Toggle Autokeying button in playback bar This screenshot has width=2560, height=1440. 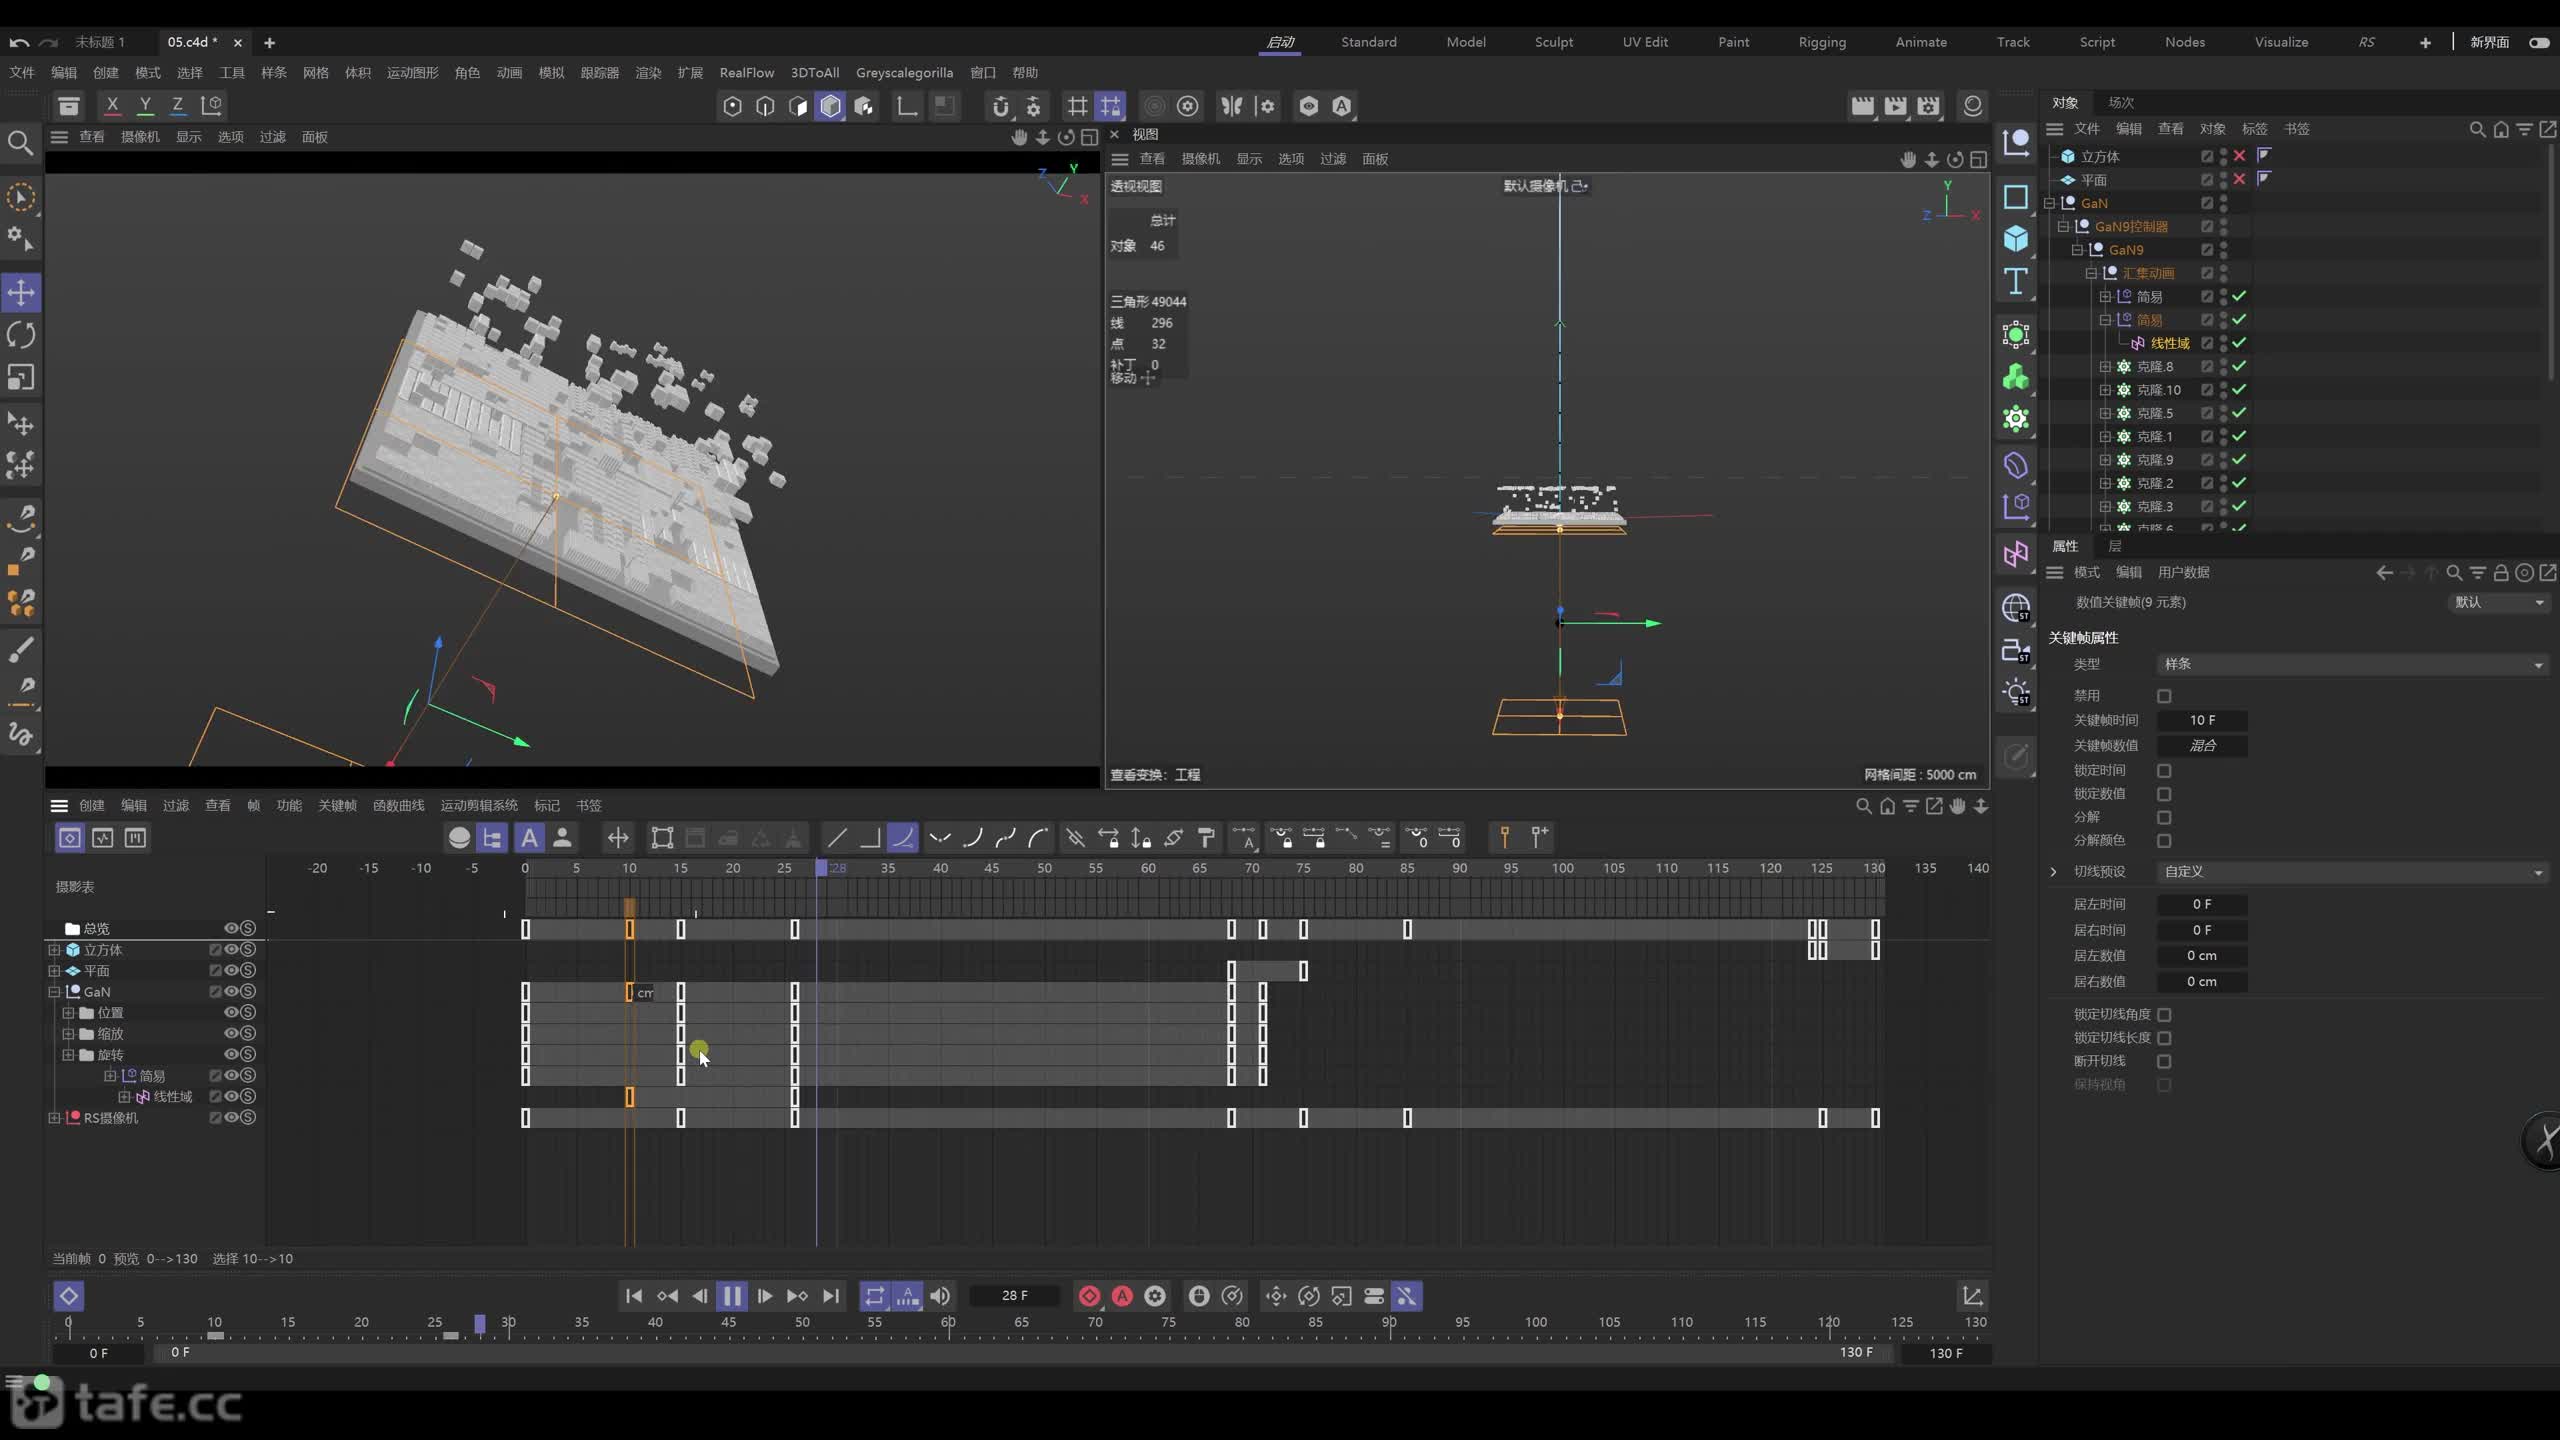coord(1122,1296)
